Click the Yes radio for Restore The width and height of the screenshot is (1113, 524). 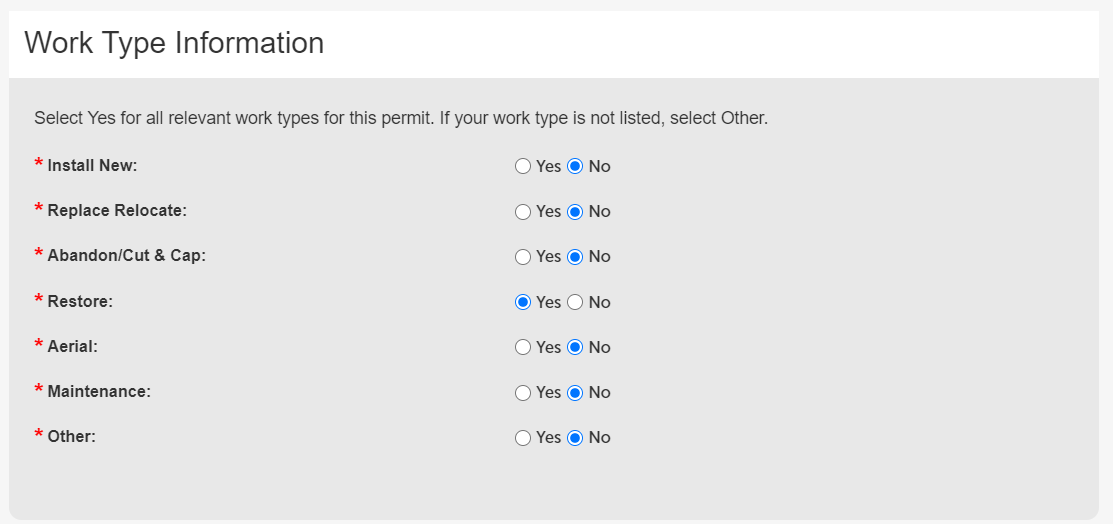click(523, 302)
